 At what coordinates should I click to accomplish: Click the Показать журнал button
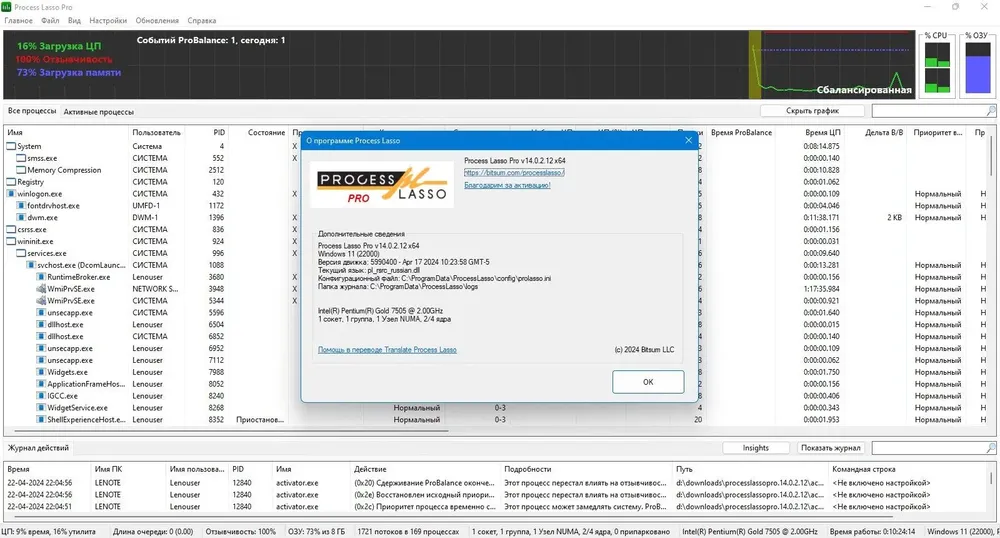(x=831, y=448)
